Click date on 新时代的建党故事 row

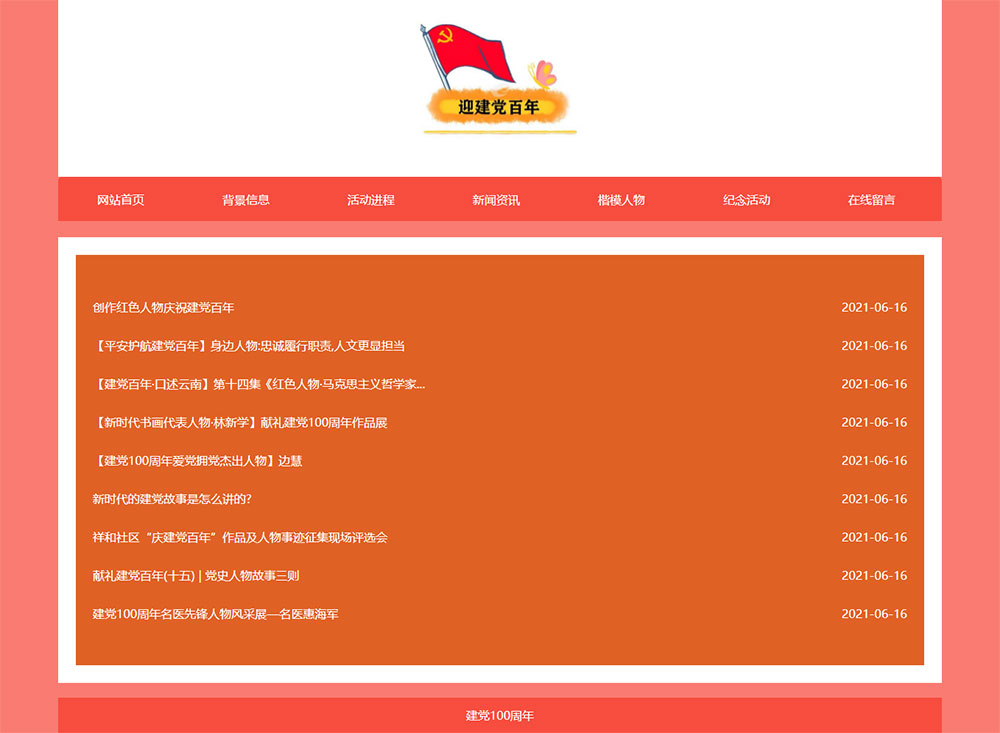point(874,499)
